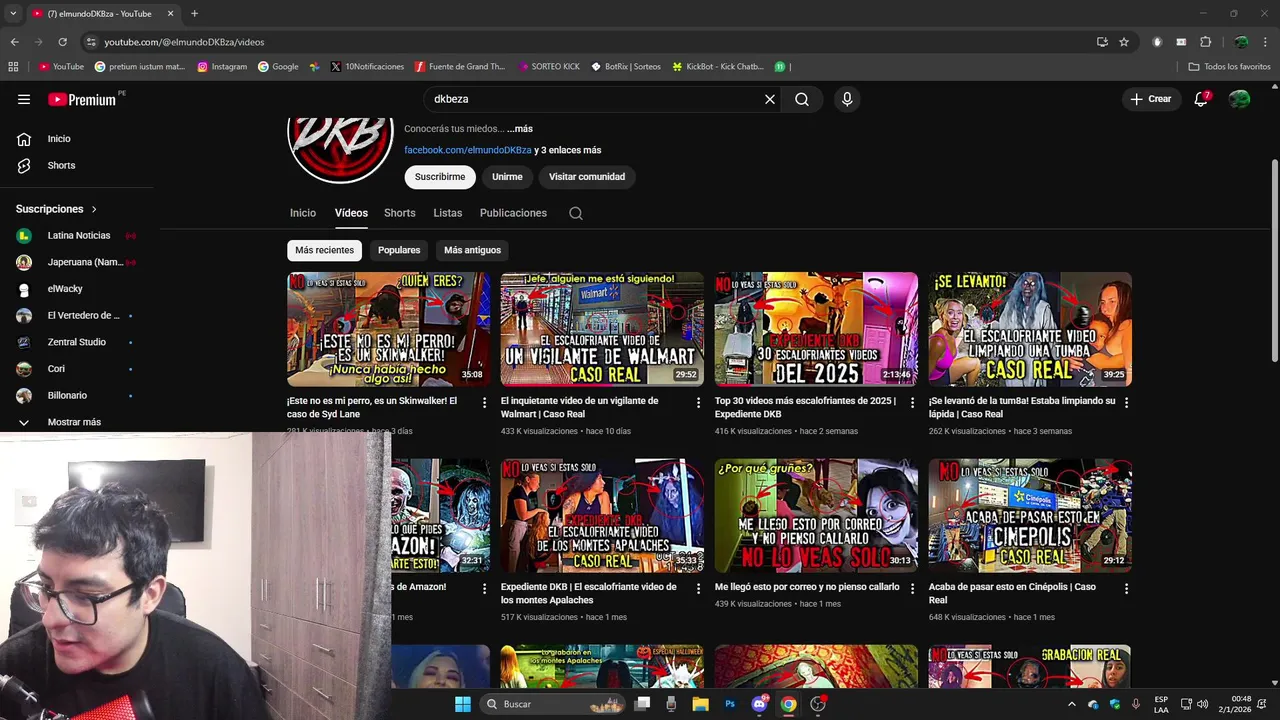This screenshot has width=1280, height=720.
Task: Click the Chrome taskbar icon
Action: coord(789,704)
